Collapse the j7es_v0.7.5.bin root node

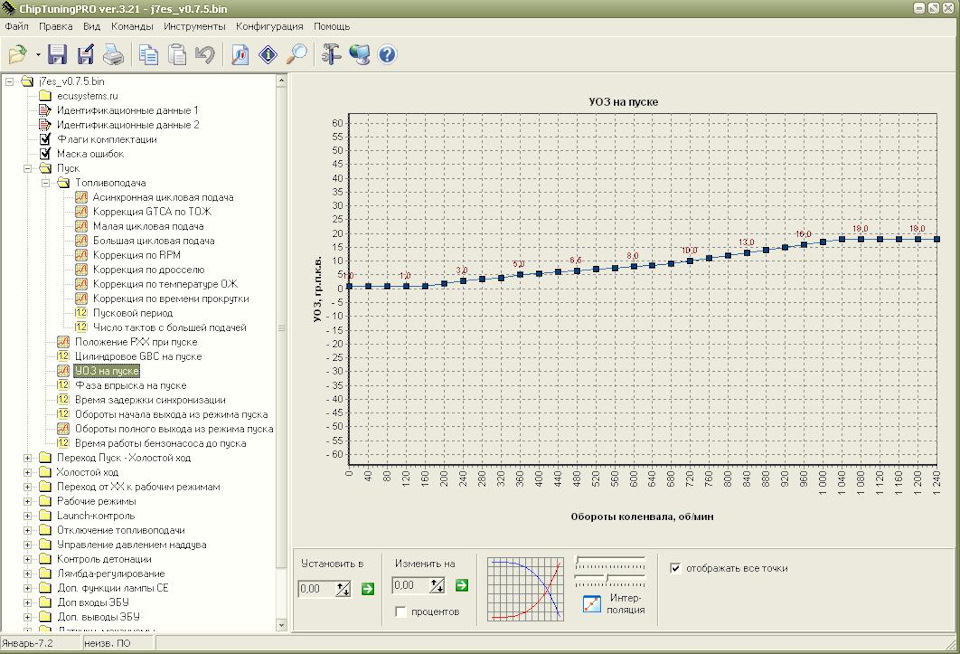(x=10, y=81)
